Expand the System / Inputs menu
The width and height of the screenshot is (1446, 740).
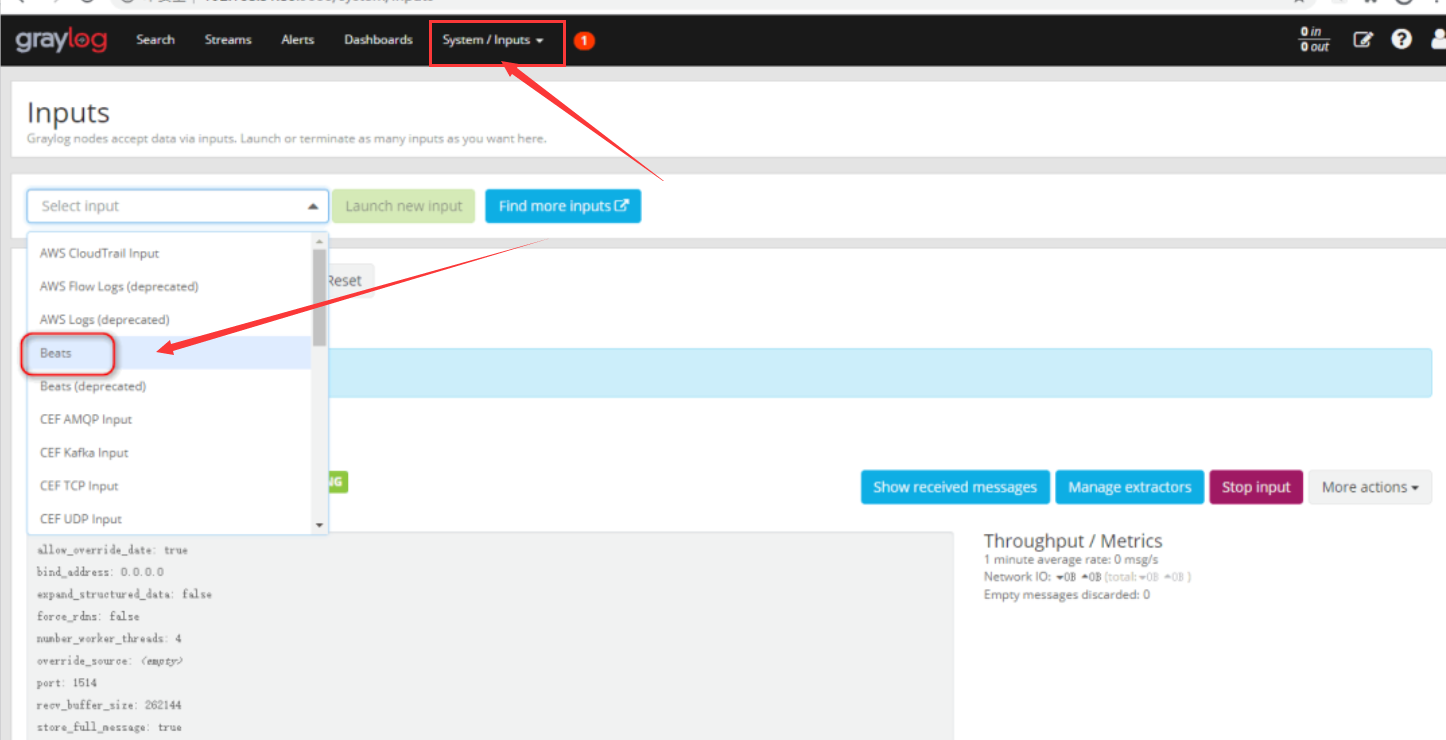tap(493, 41)
